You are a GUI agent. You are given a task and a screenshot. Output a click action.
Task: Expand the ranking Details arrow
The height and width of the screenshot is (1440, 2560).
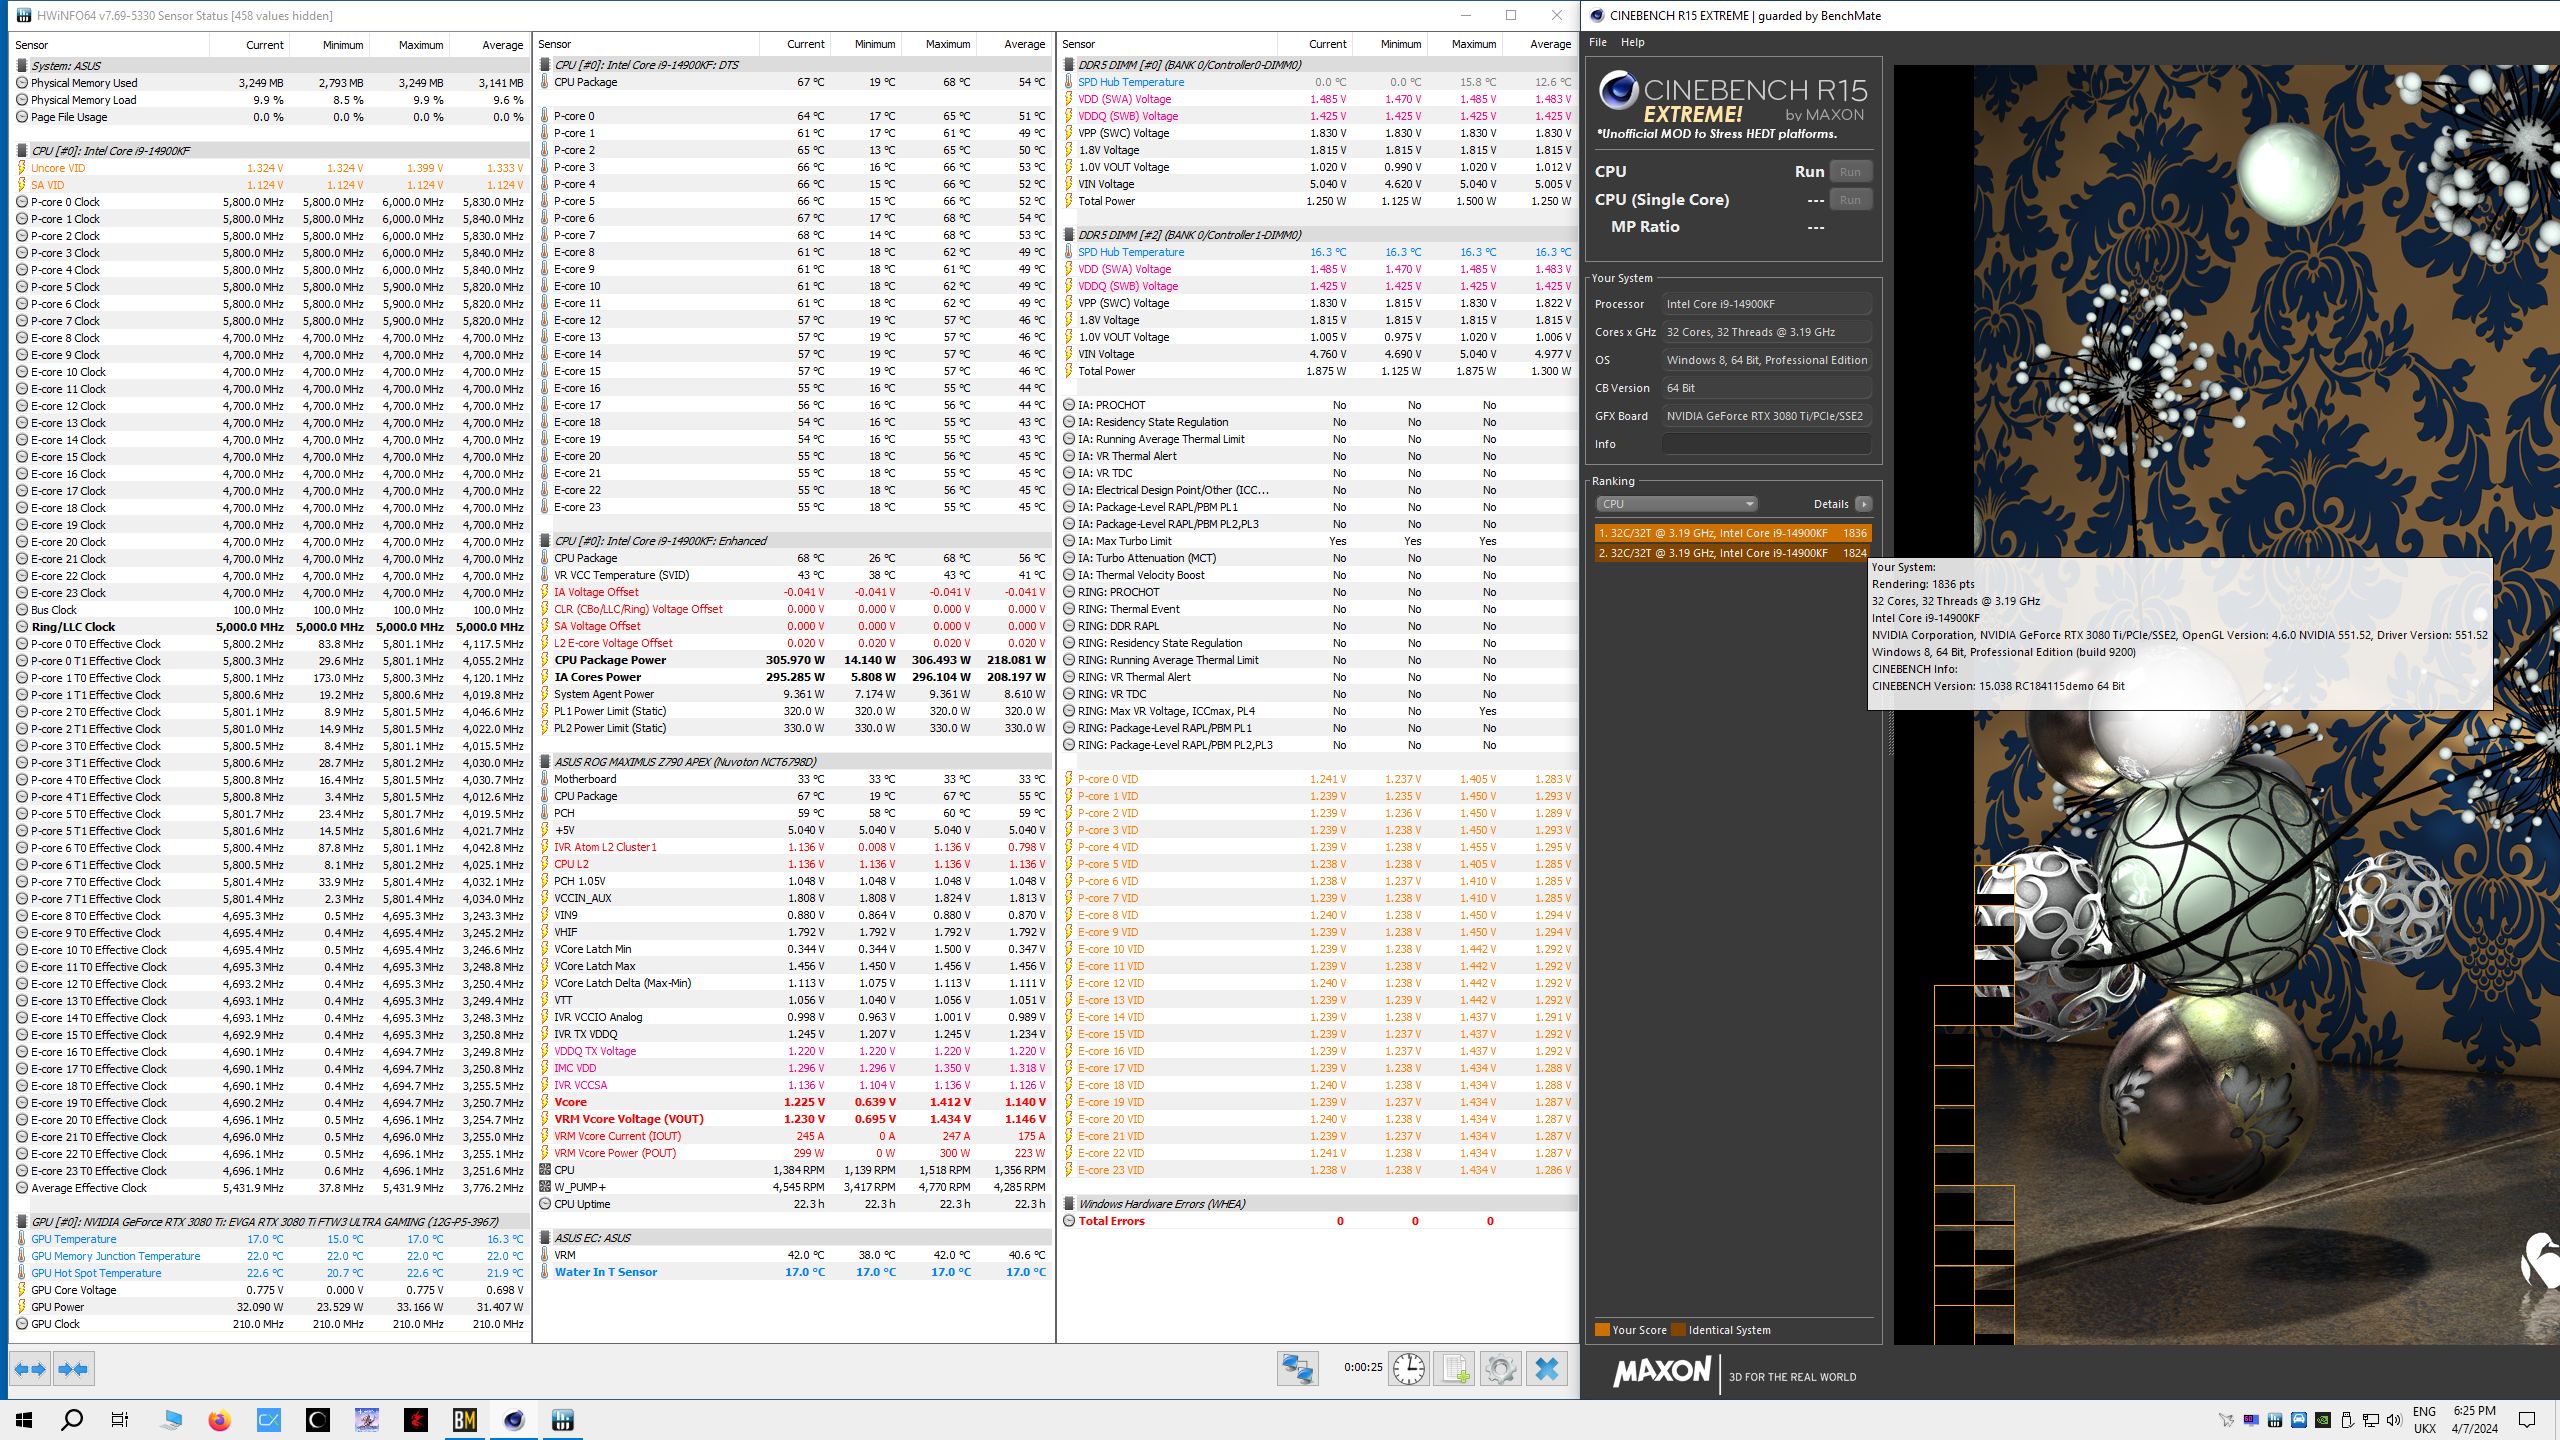(x=1863, y=504)
